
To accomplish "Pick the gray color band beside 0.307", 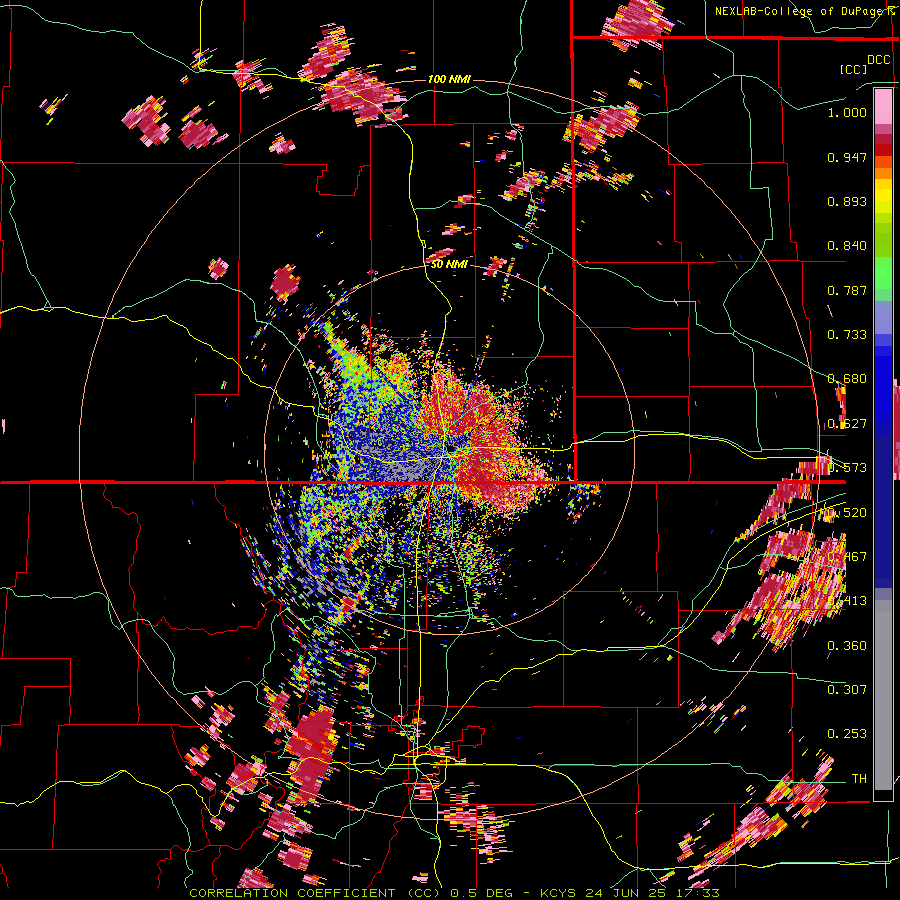I will point(883,695).
